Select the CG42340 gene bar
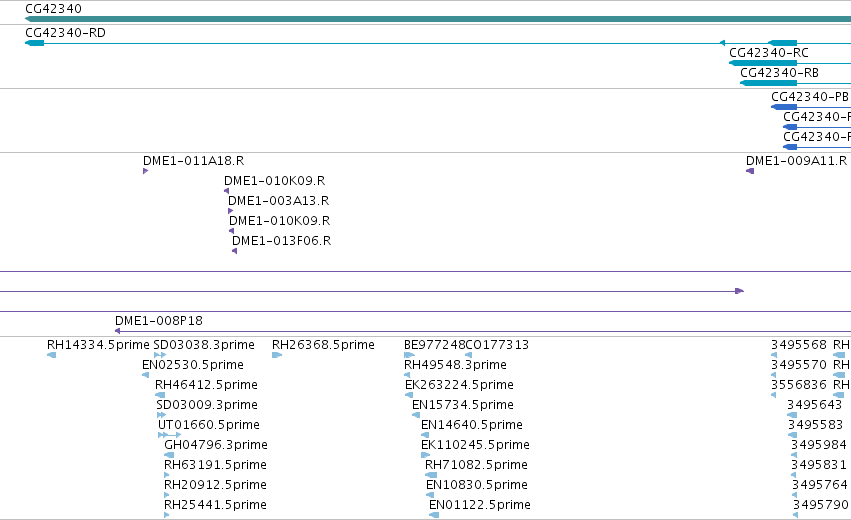 pos(438,19)
